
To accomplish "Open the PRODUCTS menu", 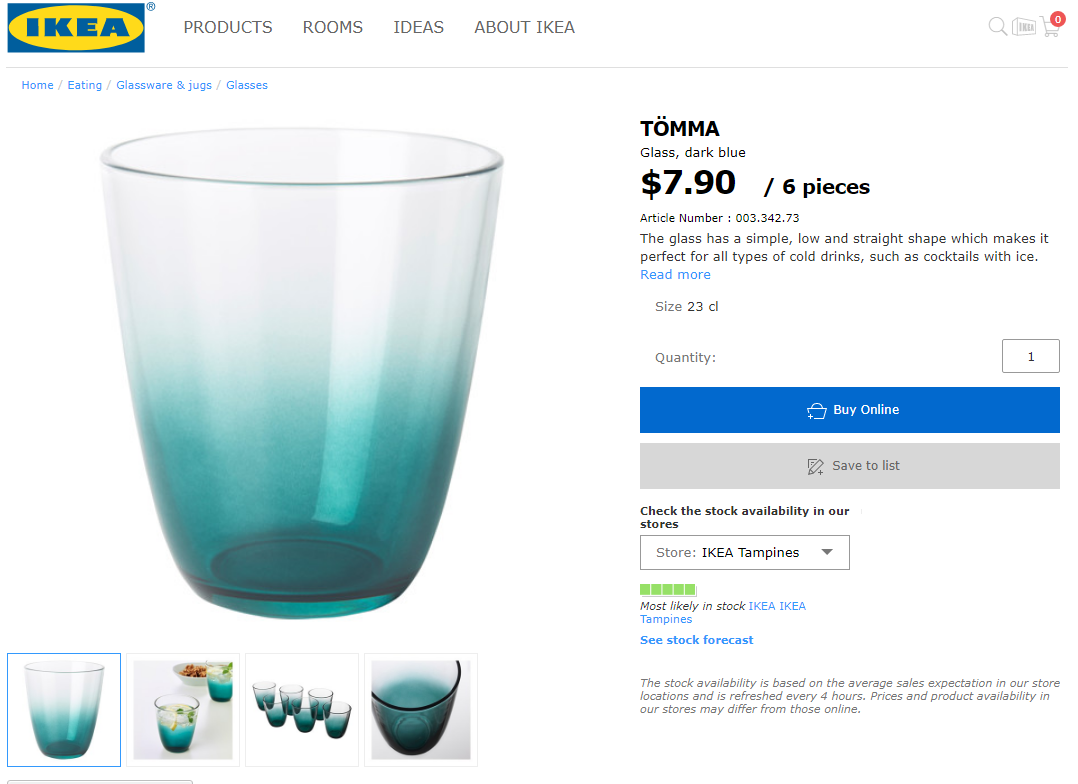I will (x=228, y=28).
